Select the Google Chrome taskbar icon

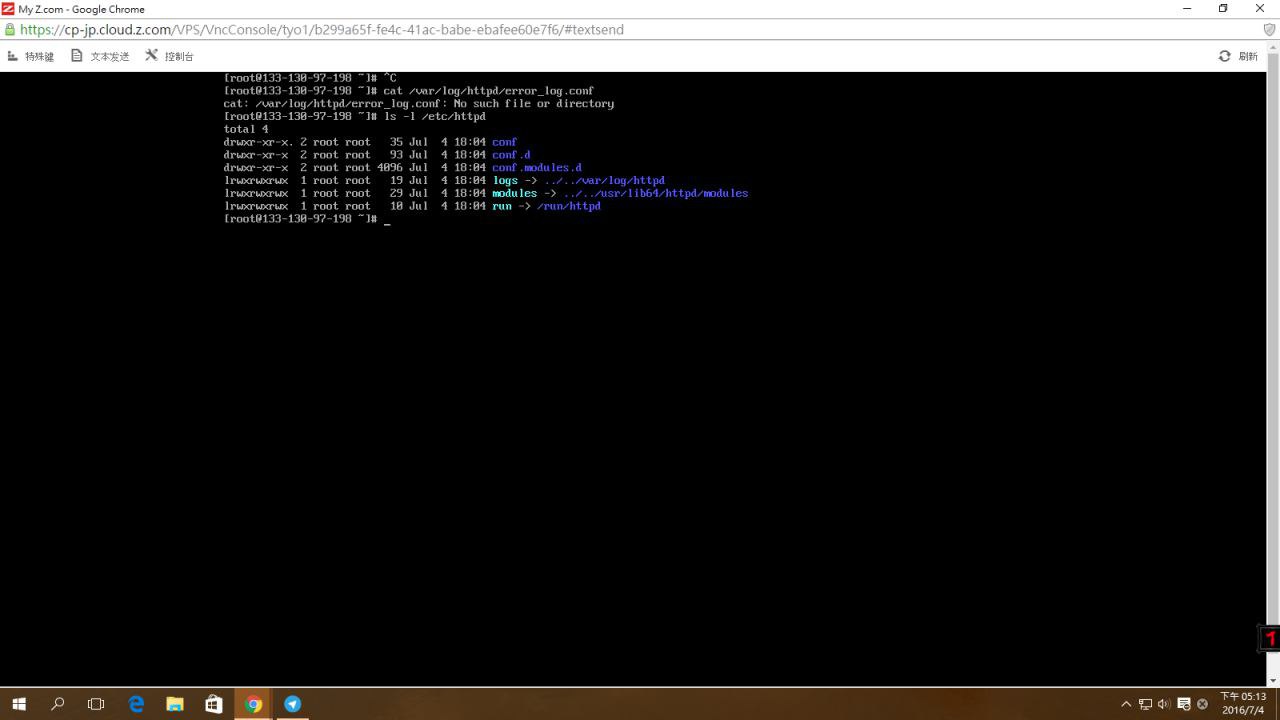pos(253,704)
